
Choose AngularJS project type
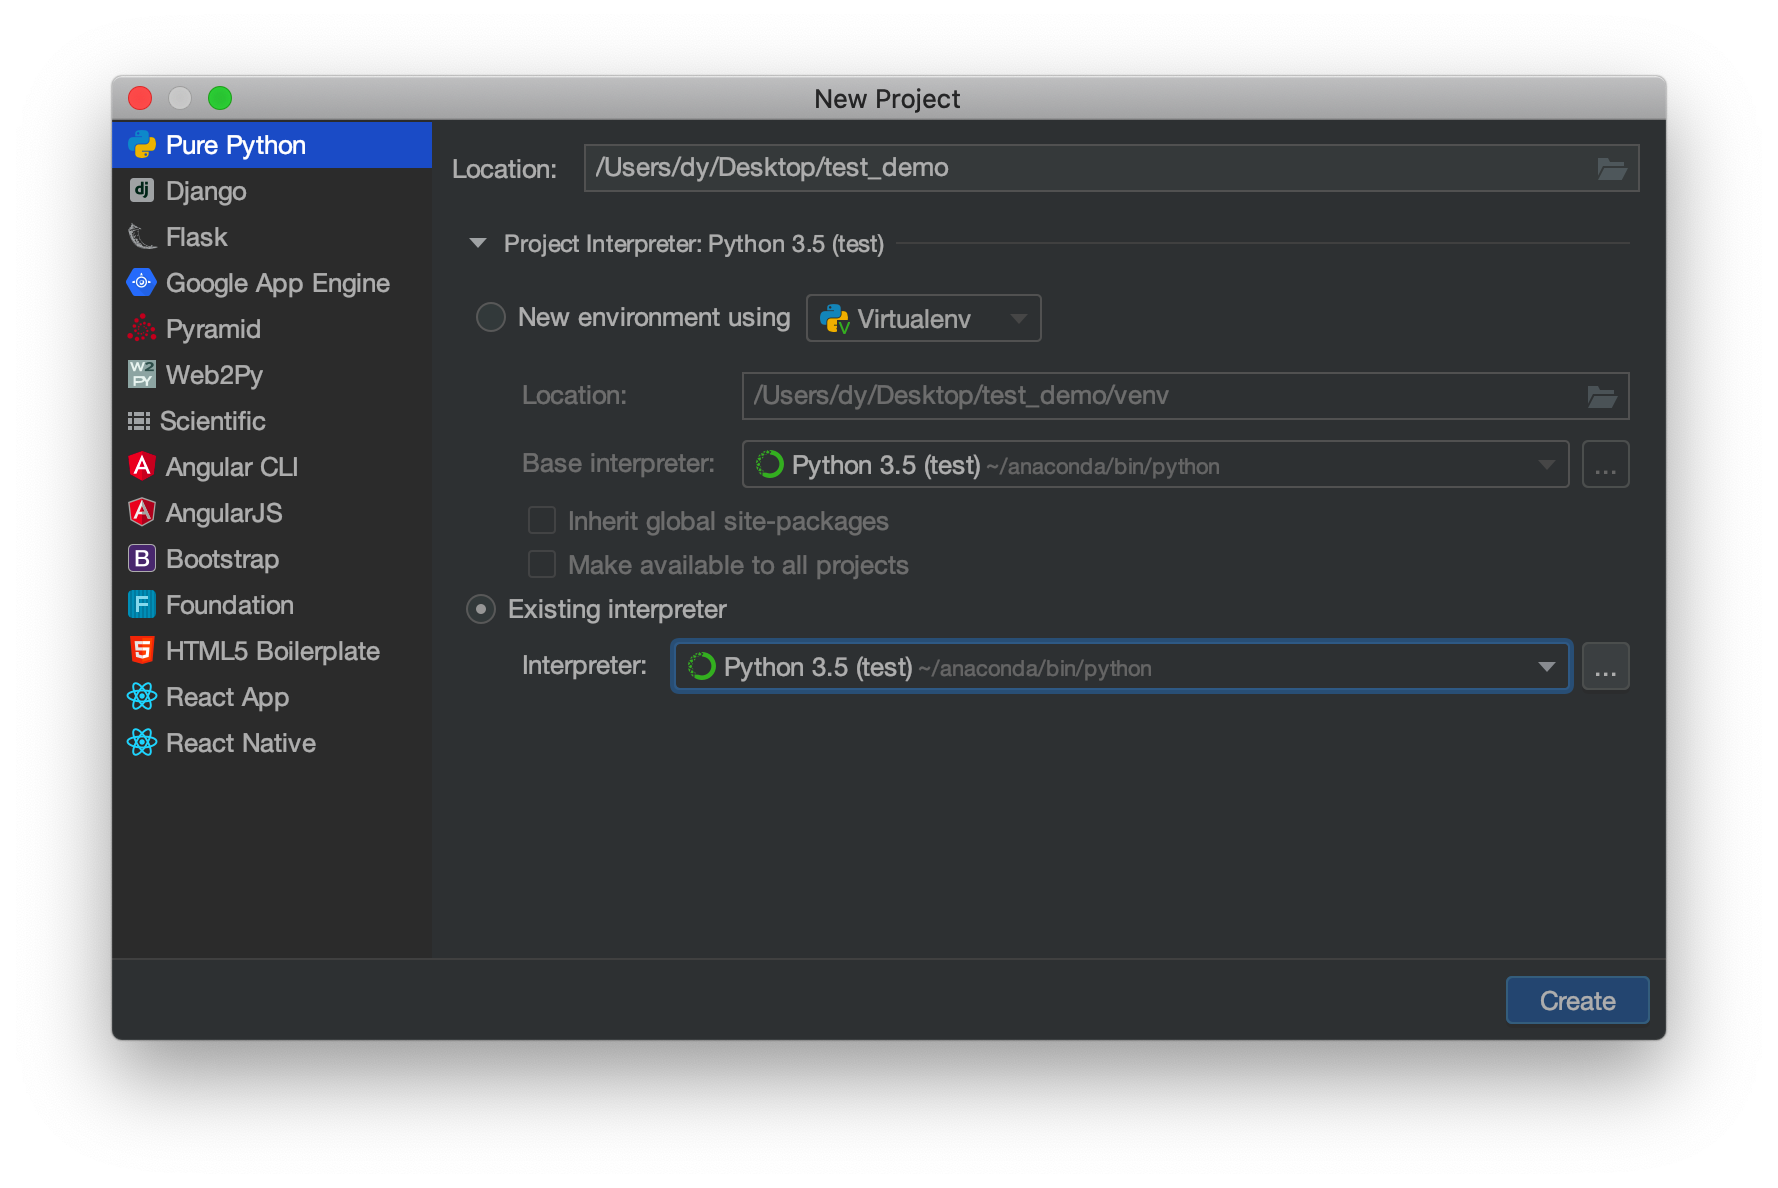pyautogui.click(x=272, y=513)
